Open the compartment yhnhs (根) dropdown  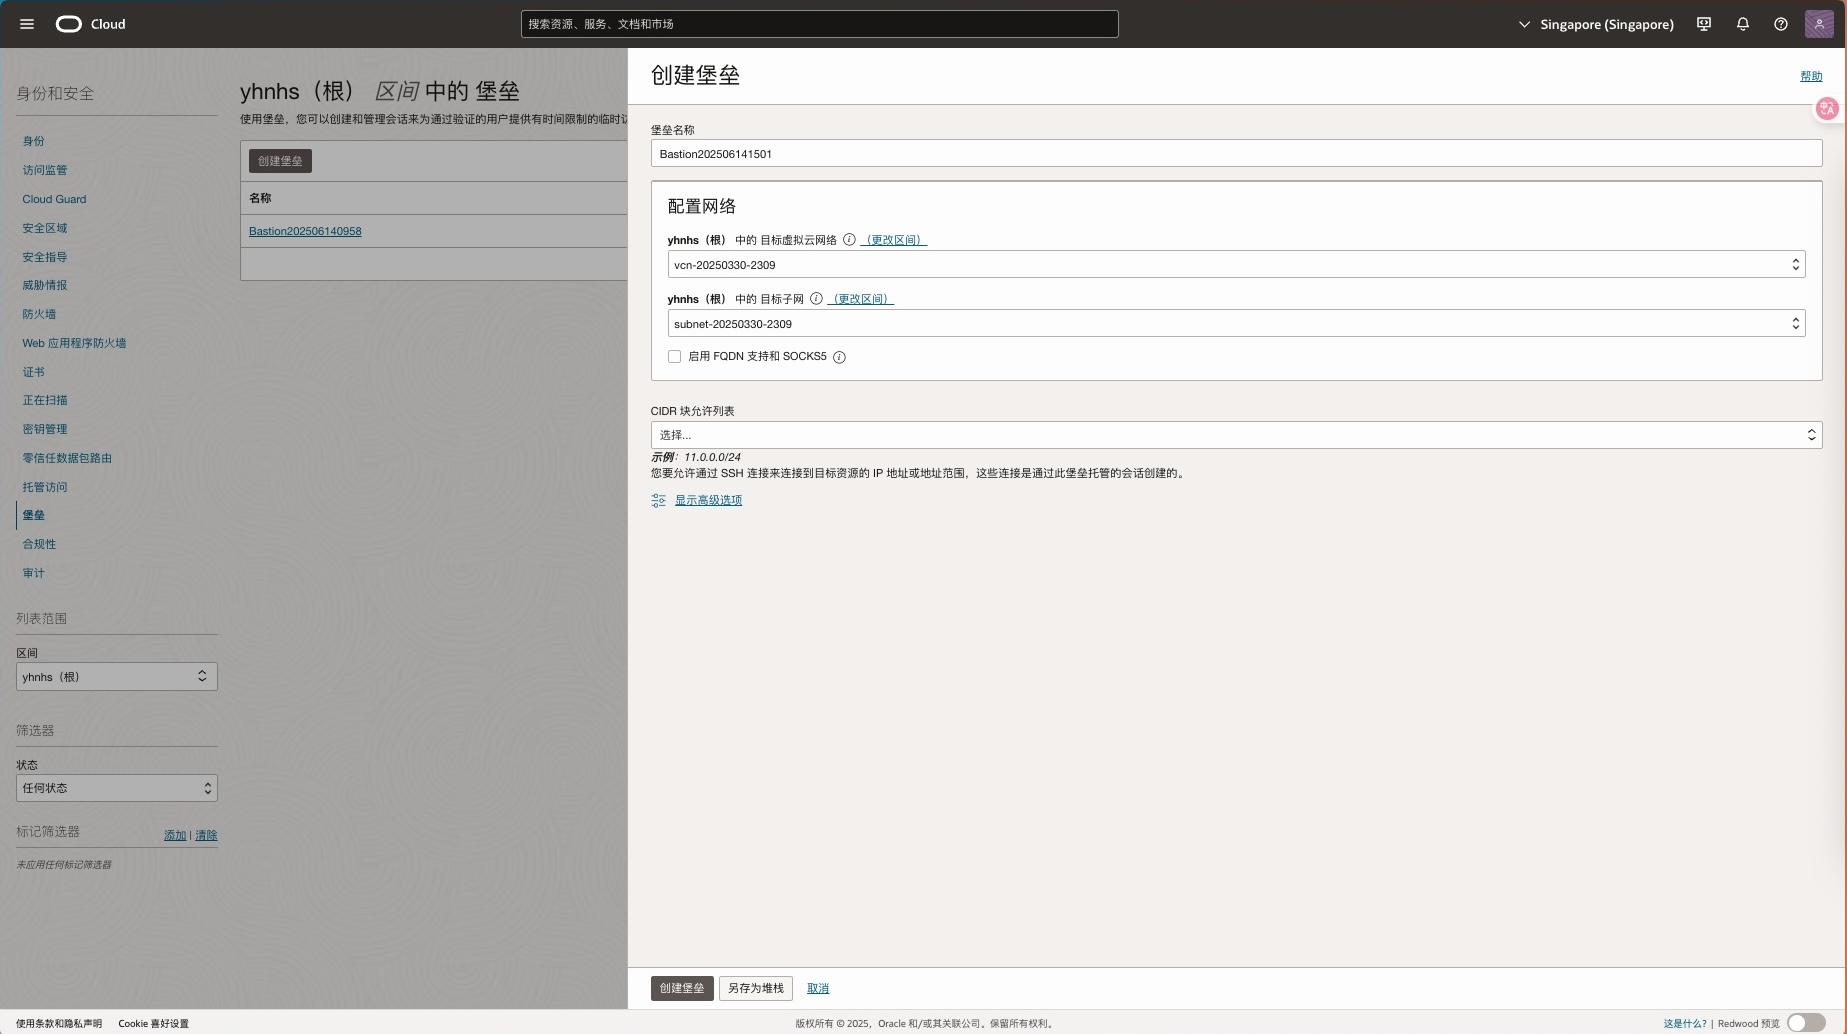pos(117,677)
